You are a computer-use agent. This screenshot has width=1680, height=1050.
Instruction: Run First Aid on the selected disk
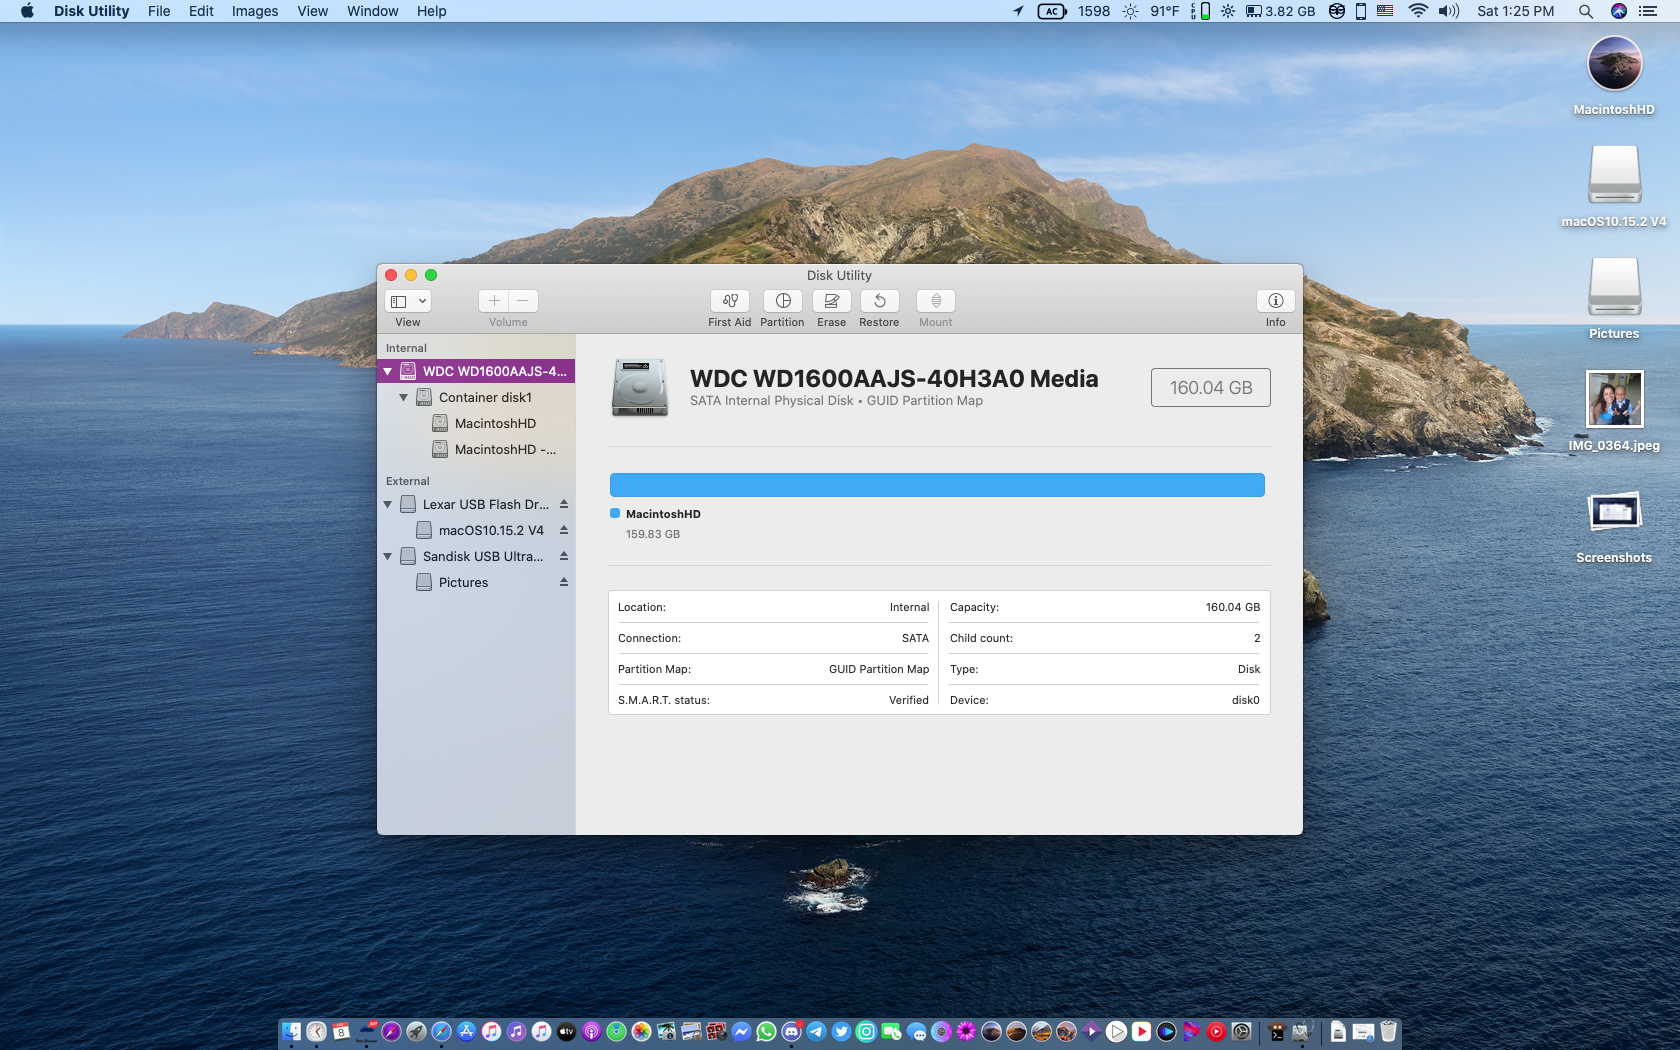click(729, 301)
